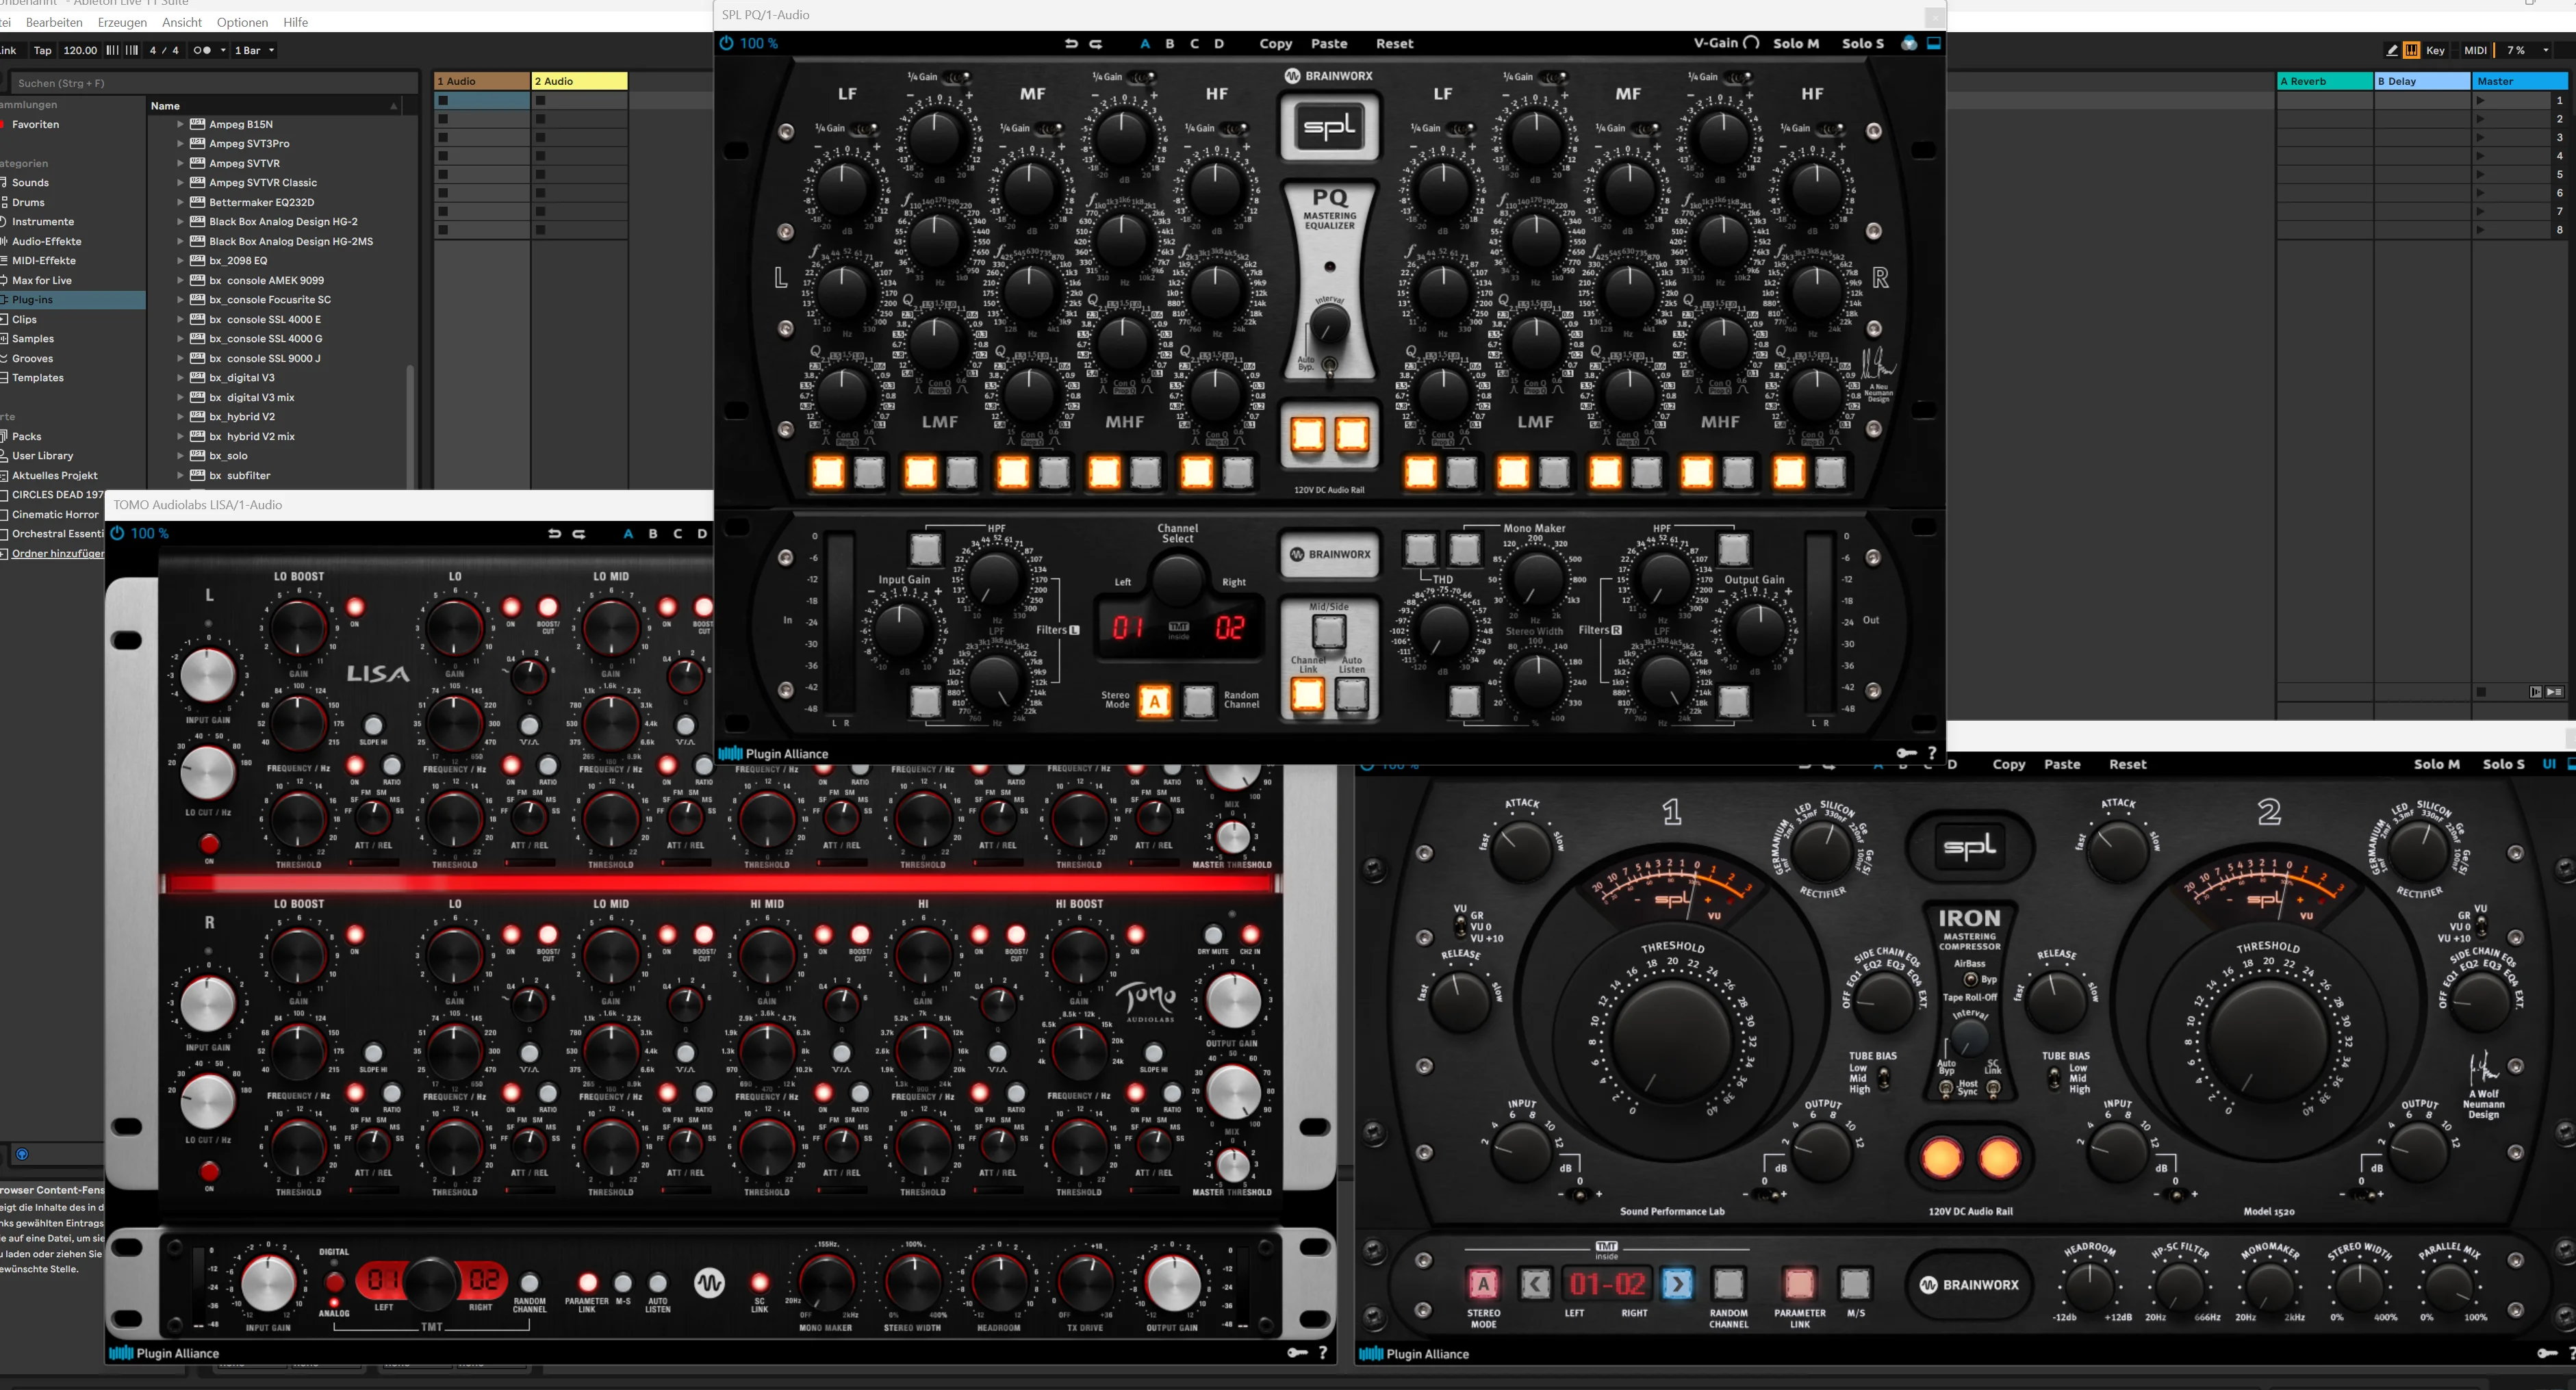The height and width of the screenshot is (1390, 2576).
Task: Expand bx_2098 EQ browser entry
Action: click(x=180, y=260)
